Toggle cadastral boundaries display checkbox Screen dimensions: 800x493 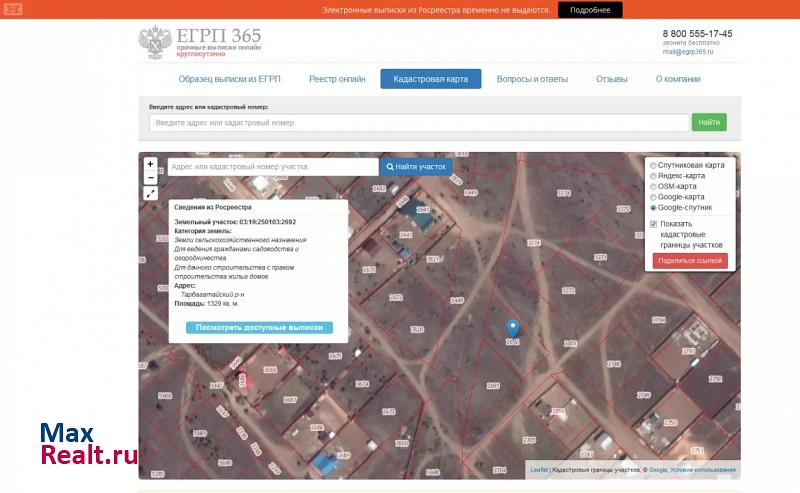coord(654,224)
